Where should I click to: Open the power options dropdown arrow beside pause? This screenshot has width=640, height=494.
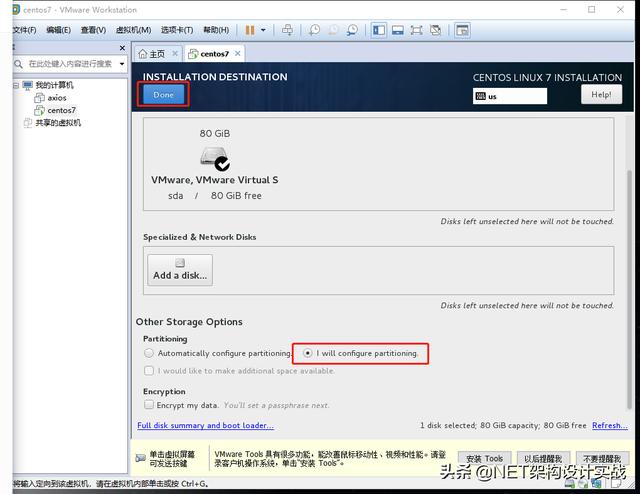263,30
